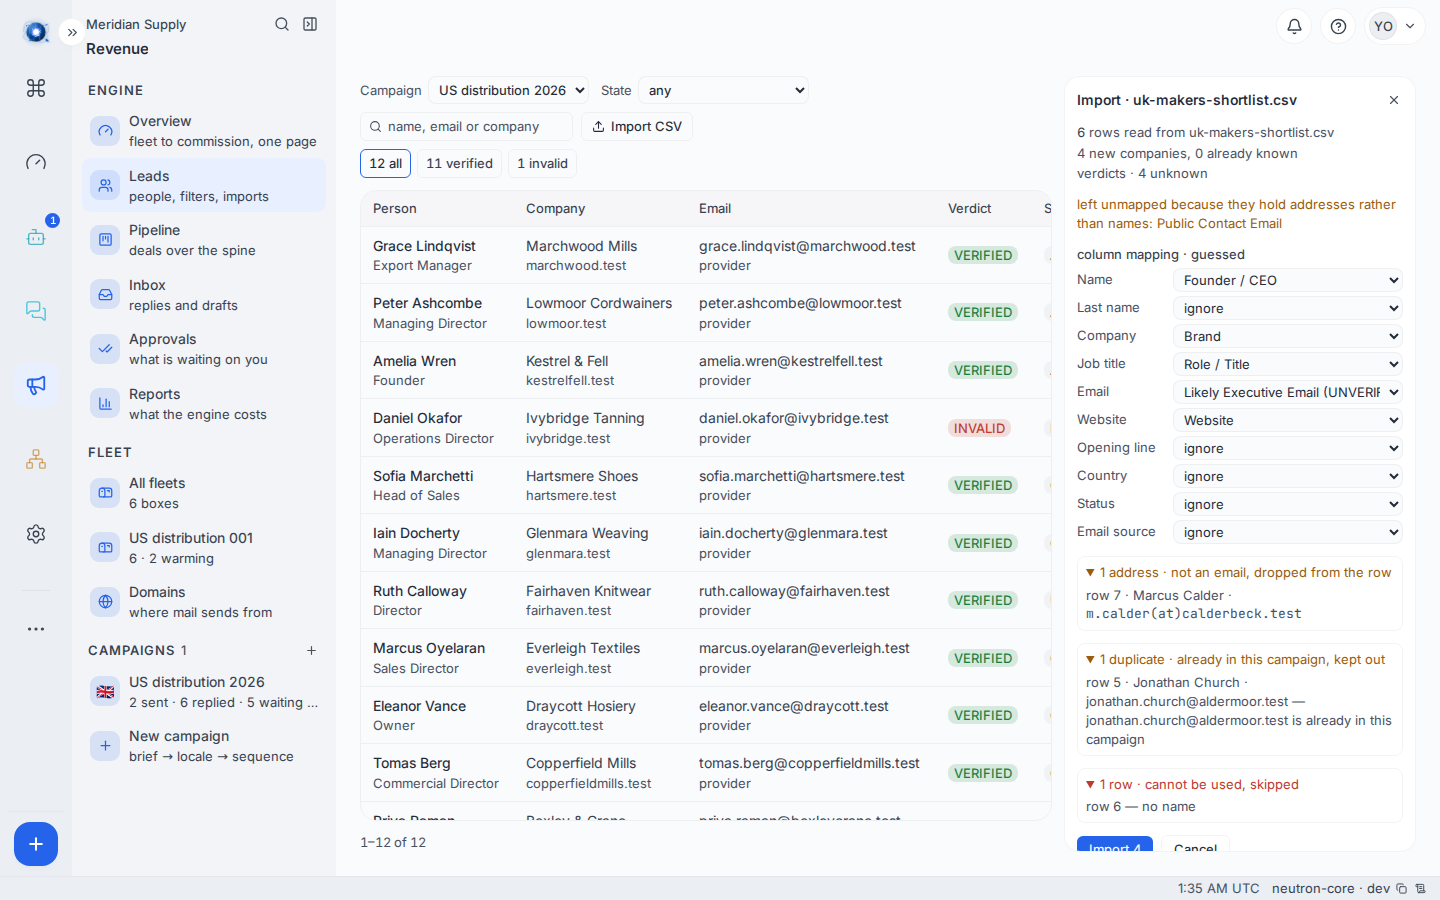This screenshot has height=900, width=1440.
Task: Close the Import uk-makers-shortlist.csv panel
Action: click(x=1394, y=100)
